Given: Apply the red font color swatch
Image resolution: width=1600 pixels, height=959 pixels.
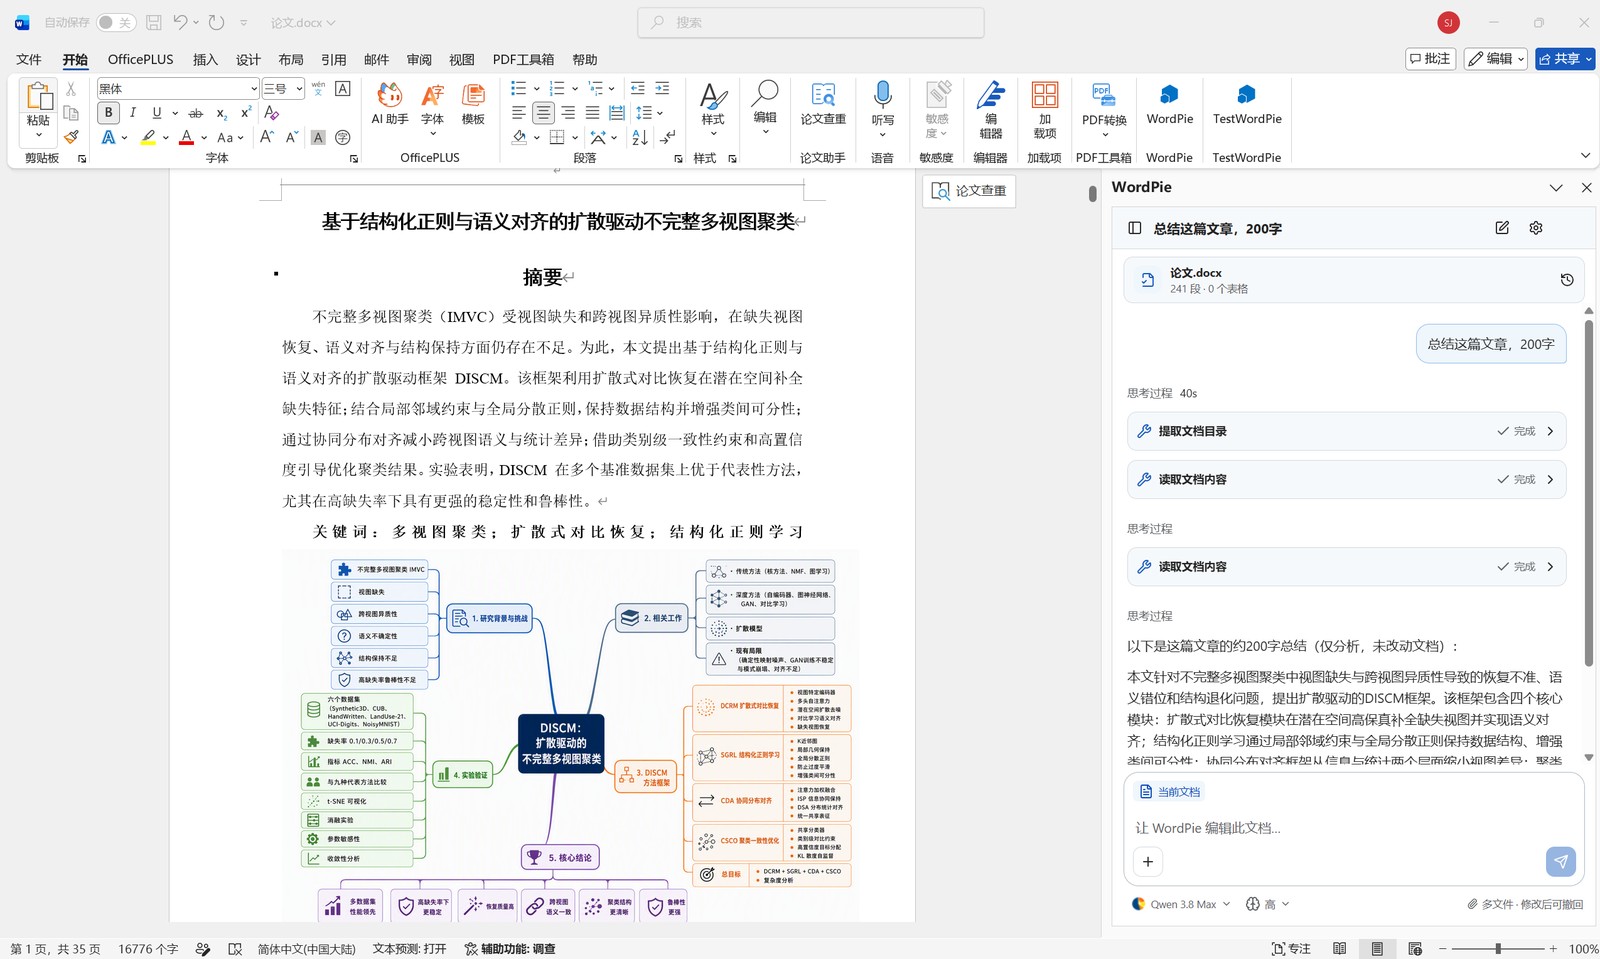Looking at the screenshot, I should (x=186, y=137).
